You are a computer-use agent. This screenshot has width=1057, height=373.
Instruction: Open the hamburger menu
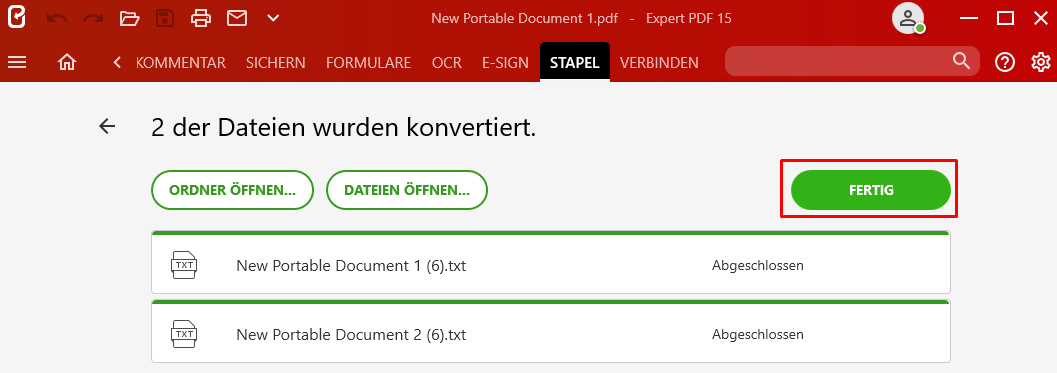pos(17,63)
